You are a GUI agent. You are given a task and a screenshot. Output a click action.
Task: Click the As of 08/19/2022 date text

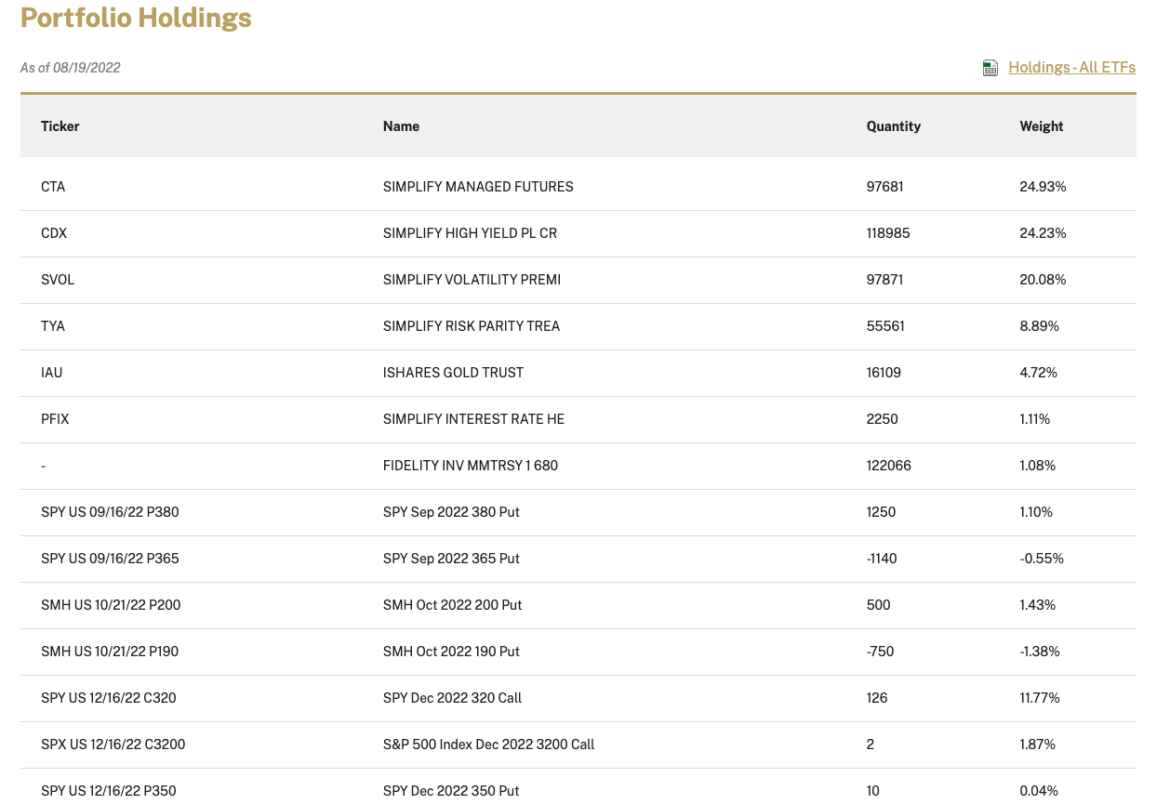click(x=70, y=68)
